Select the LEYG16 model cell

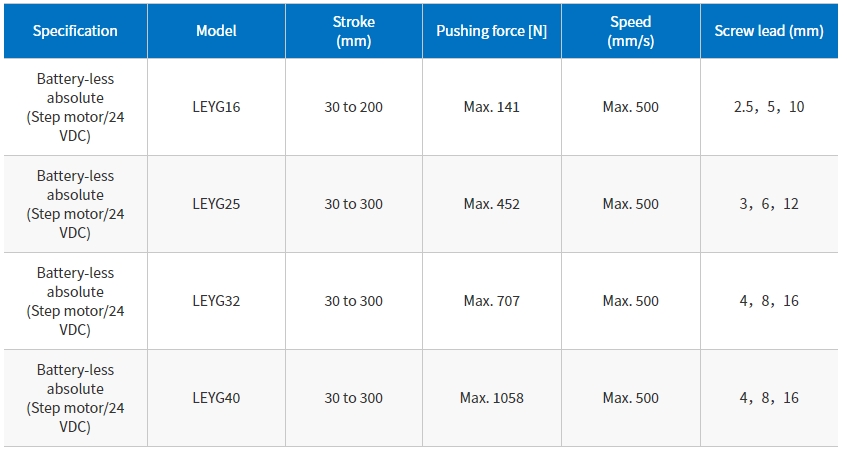pos(216,107)
